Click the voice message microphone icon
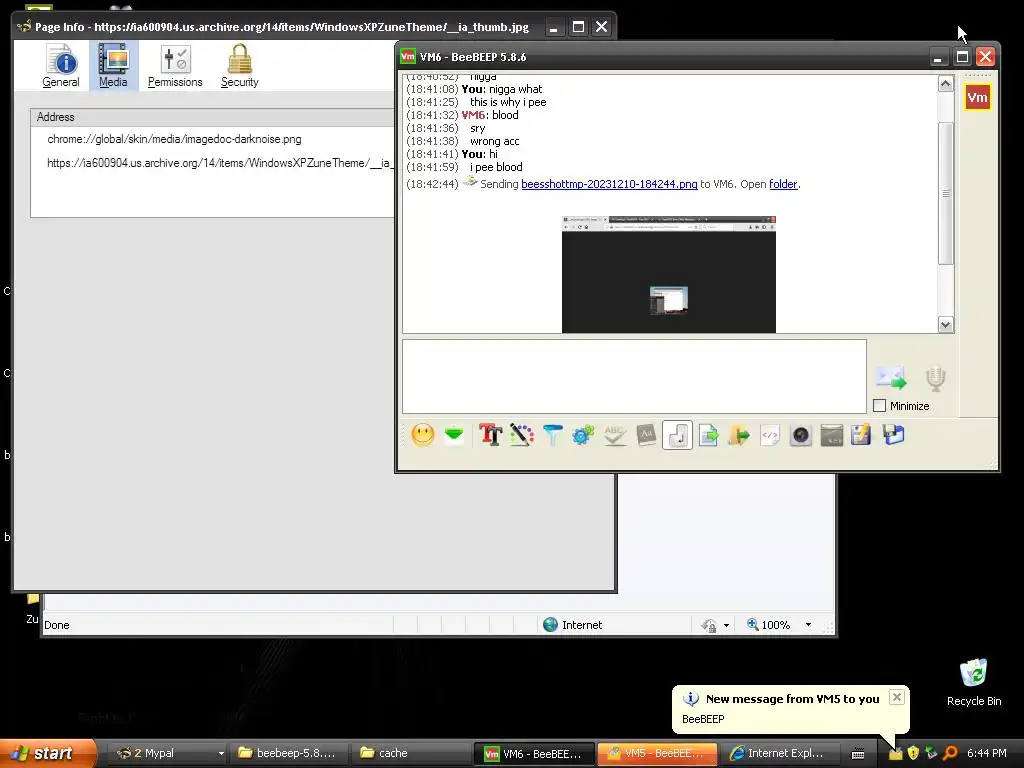Screen dimensions: 1024x768 point(935,378)
